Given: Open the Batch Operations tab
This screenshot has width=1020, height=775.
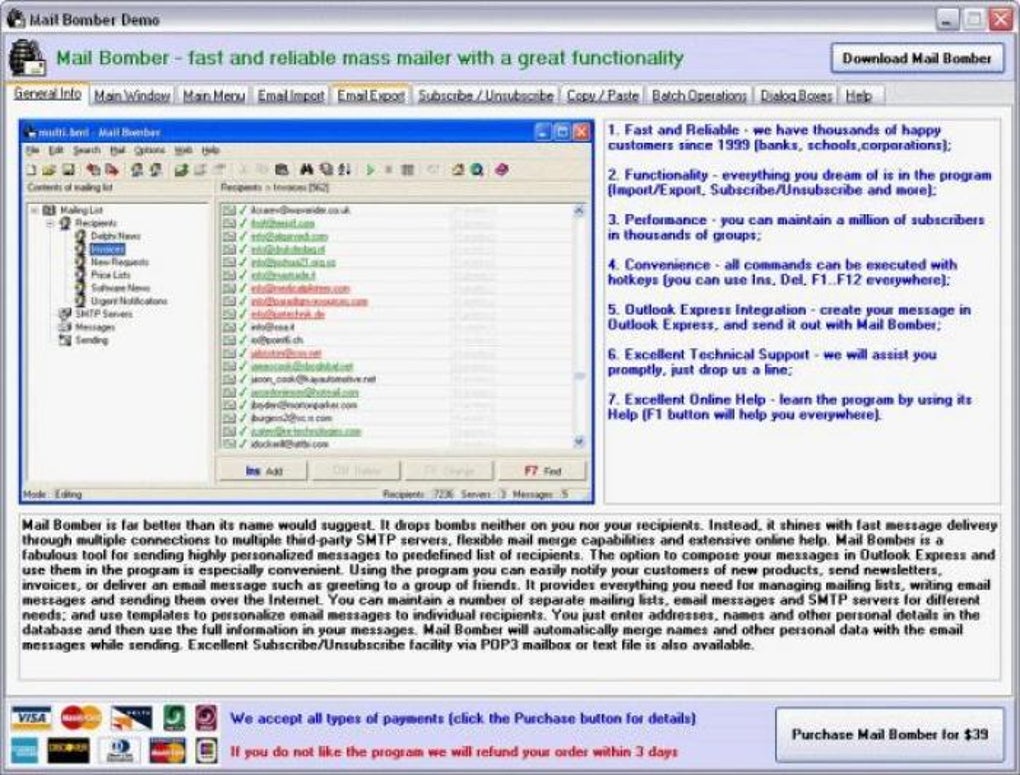Looking at the screenshot, I should [x=699, y=96].
